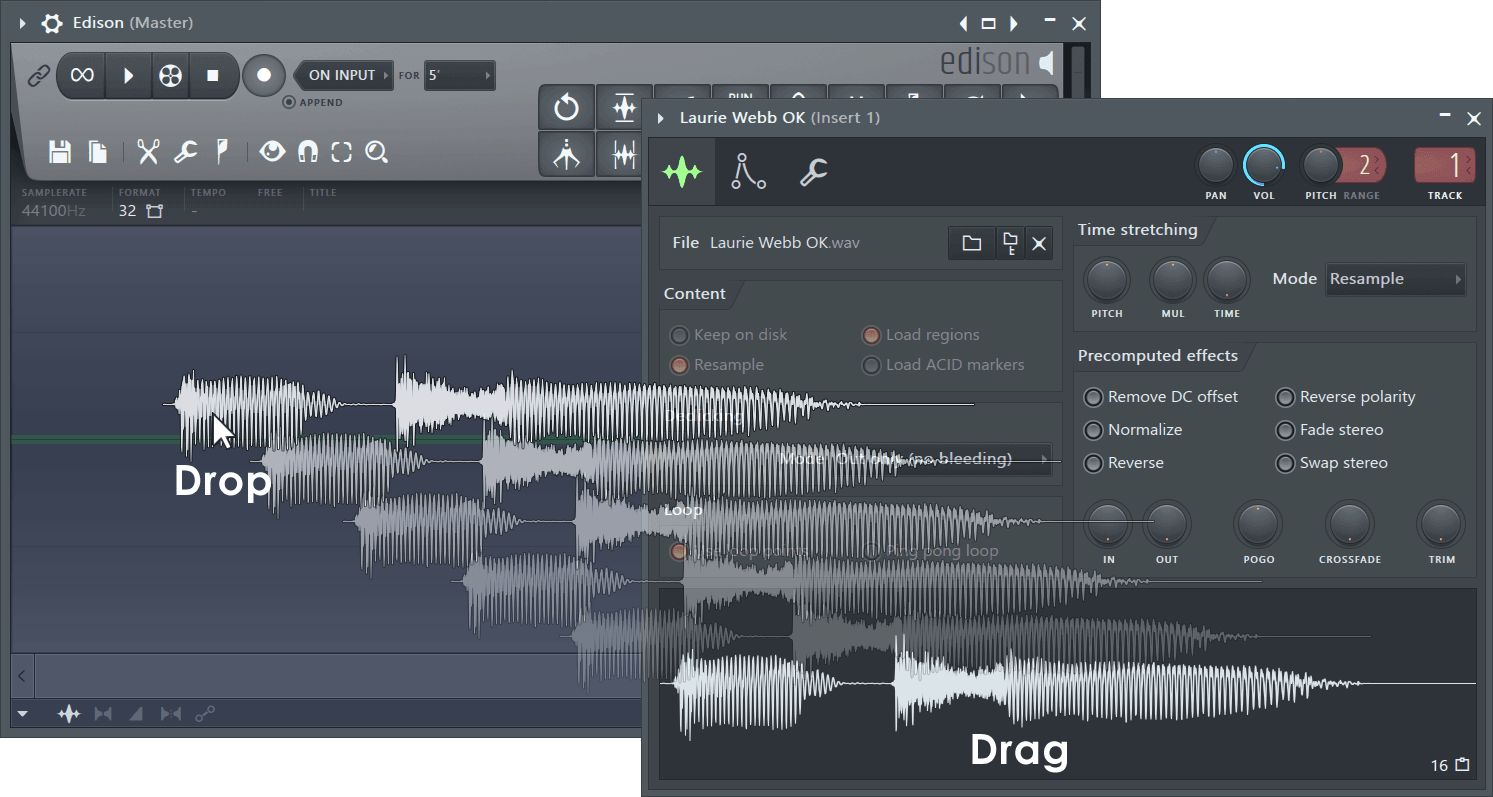Click the file tree icon next to folder
Viewport: 1493px width, 797px height.
pyautogui.click(x=1010, y=243)
